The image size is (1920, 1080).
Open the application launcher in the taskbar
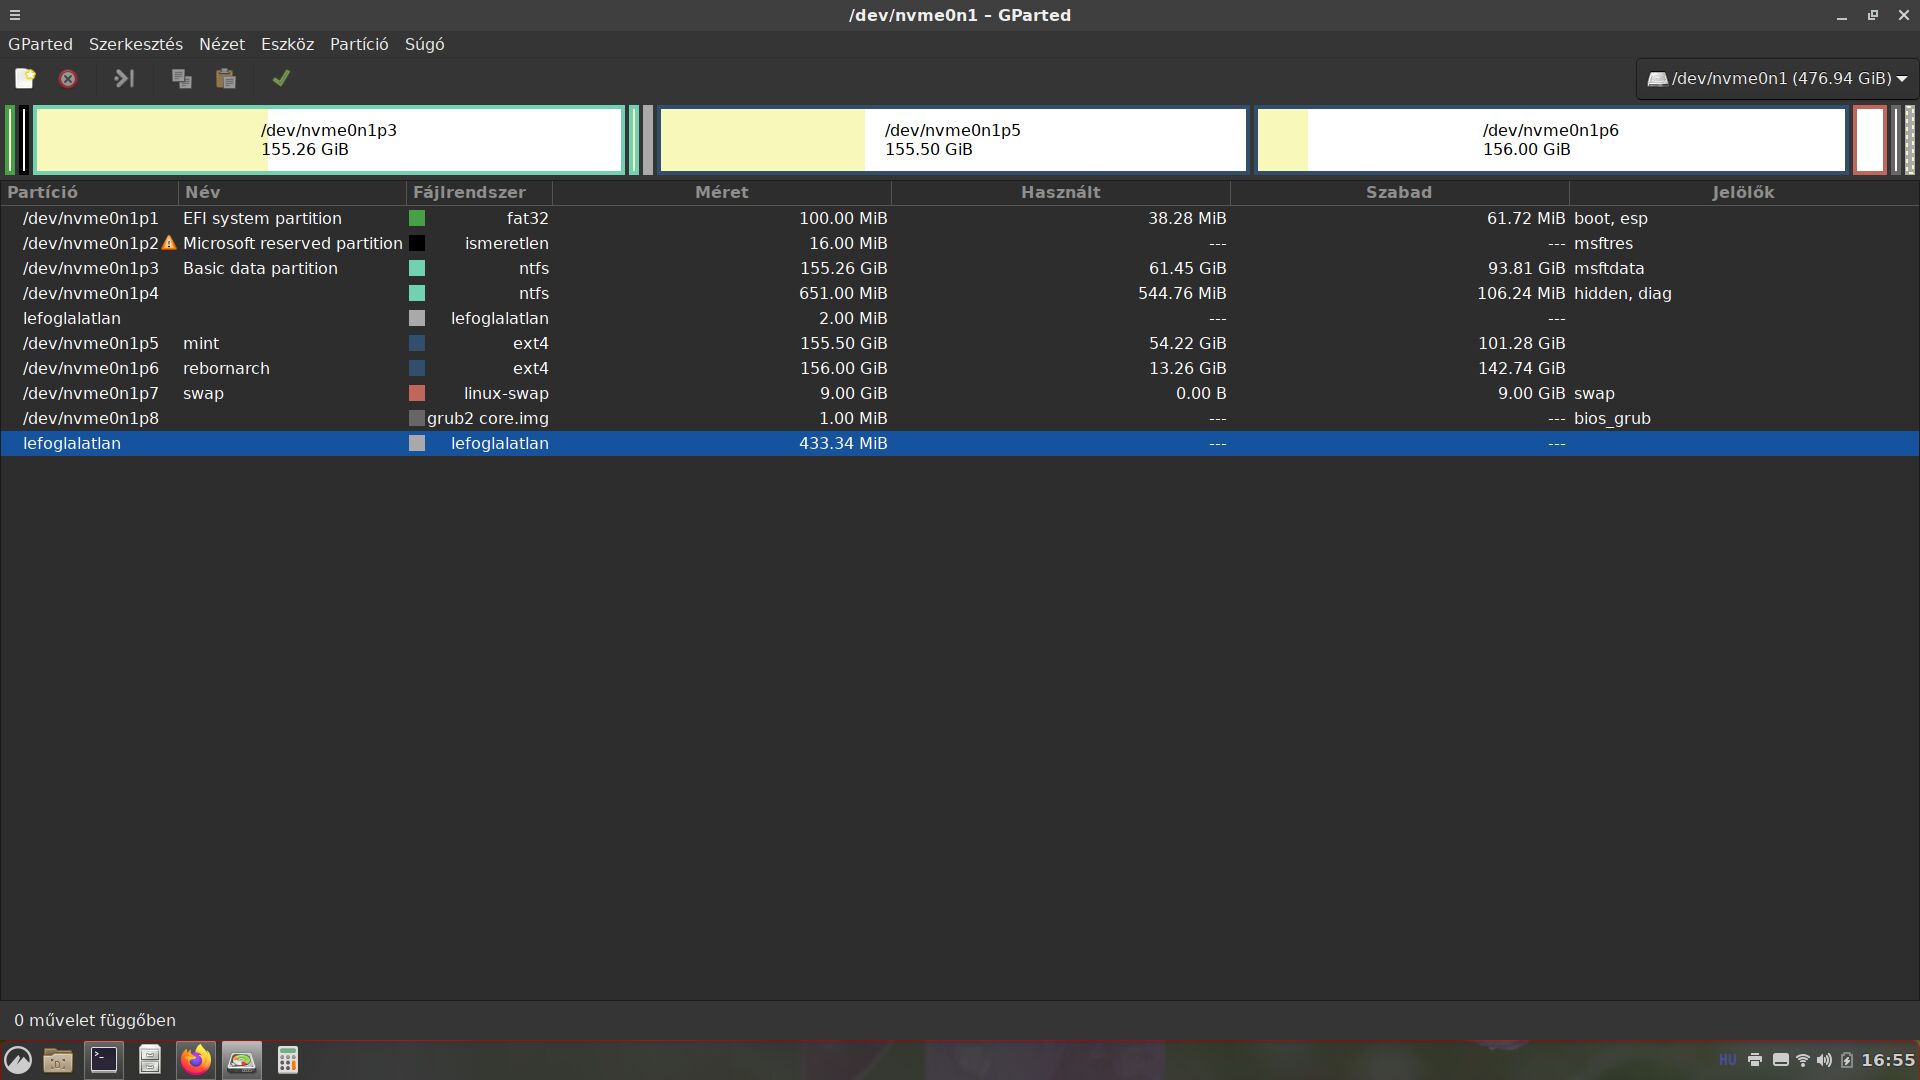pos(18,1060)
